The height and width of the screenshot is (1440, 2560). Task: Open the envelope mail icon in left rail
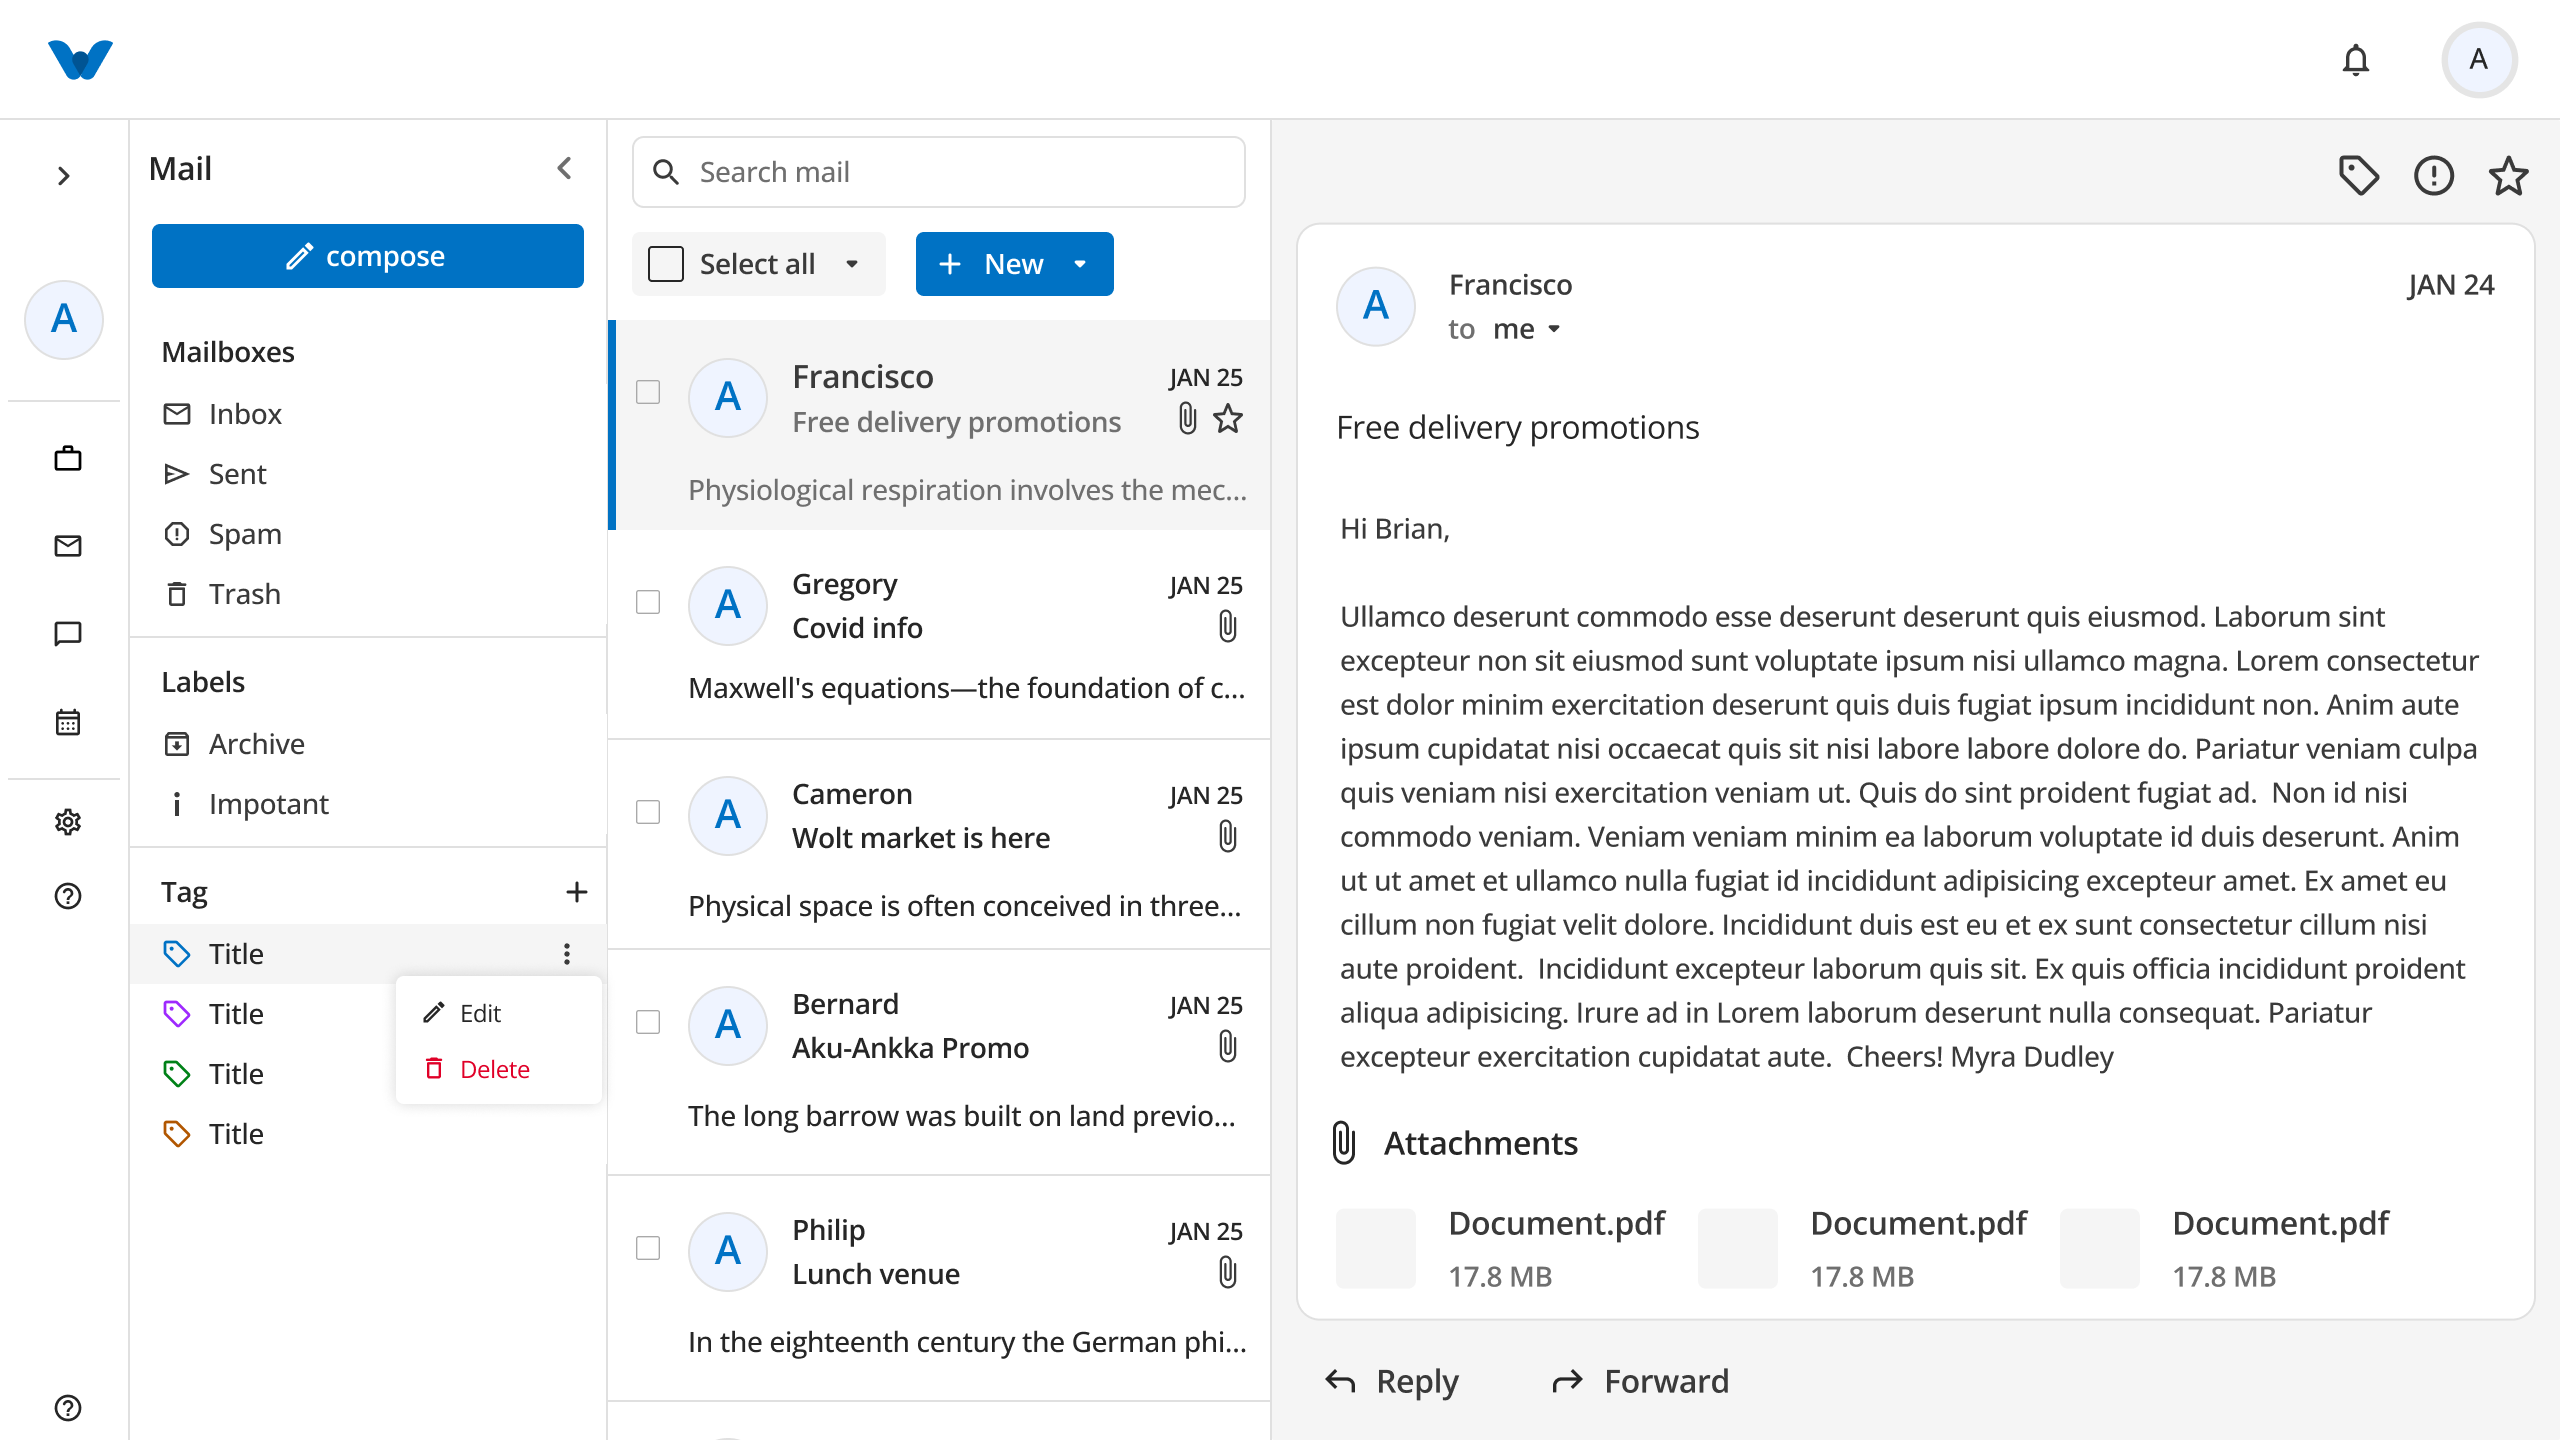pos(68,546)
